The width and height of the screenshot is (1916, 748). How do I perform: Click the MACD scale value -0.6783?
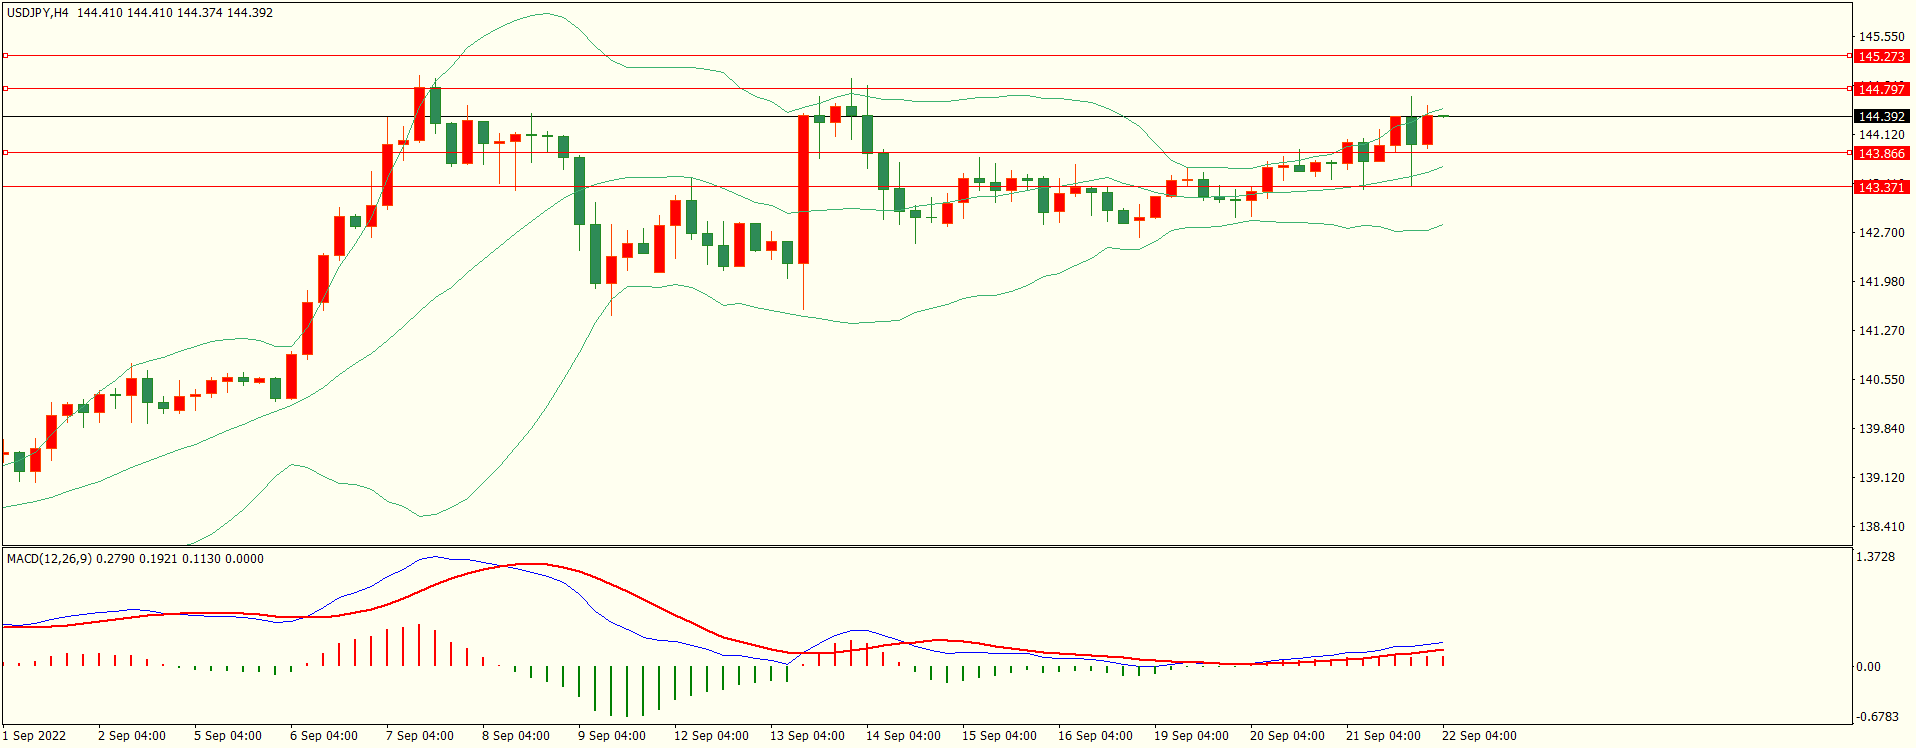click(x=1877, y=717)
